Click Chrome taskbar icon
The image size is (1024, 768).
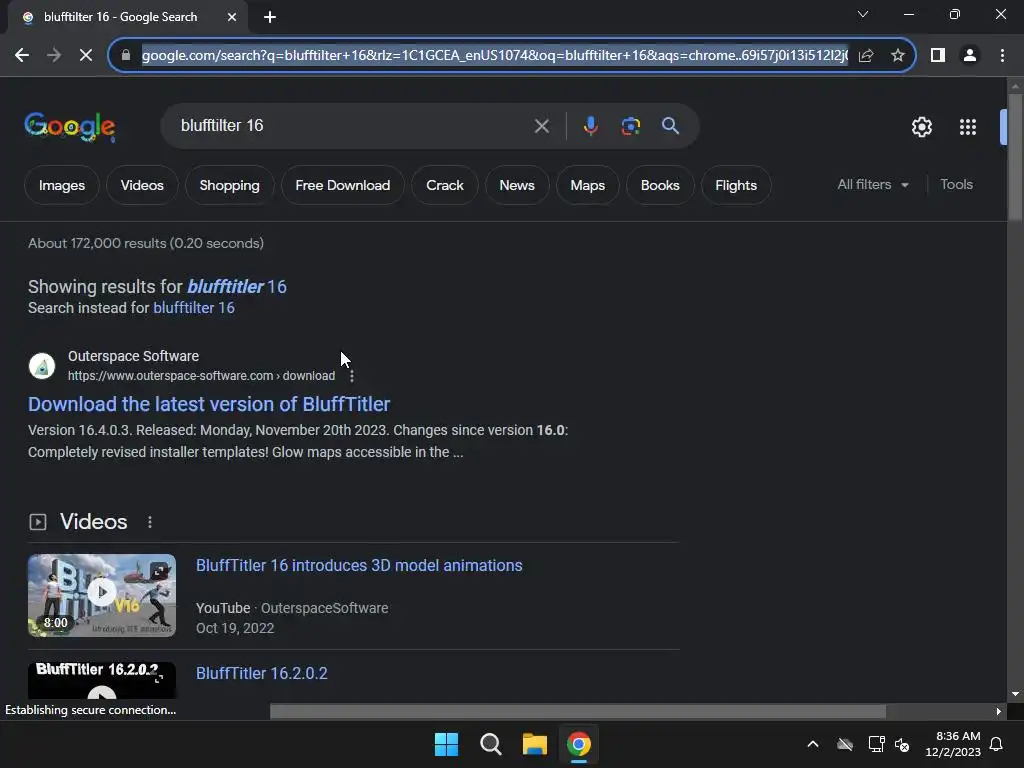pos(579,744)
